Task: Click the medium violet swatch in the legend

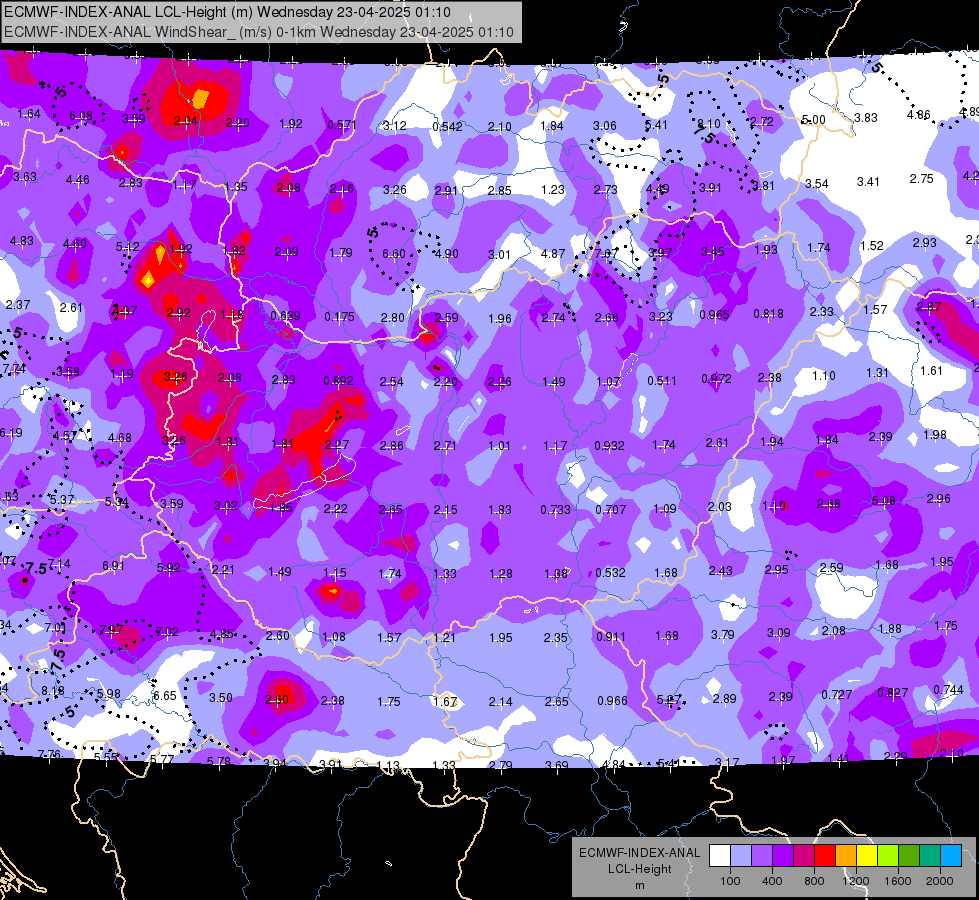Action: point(762,855)
